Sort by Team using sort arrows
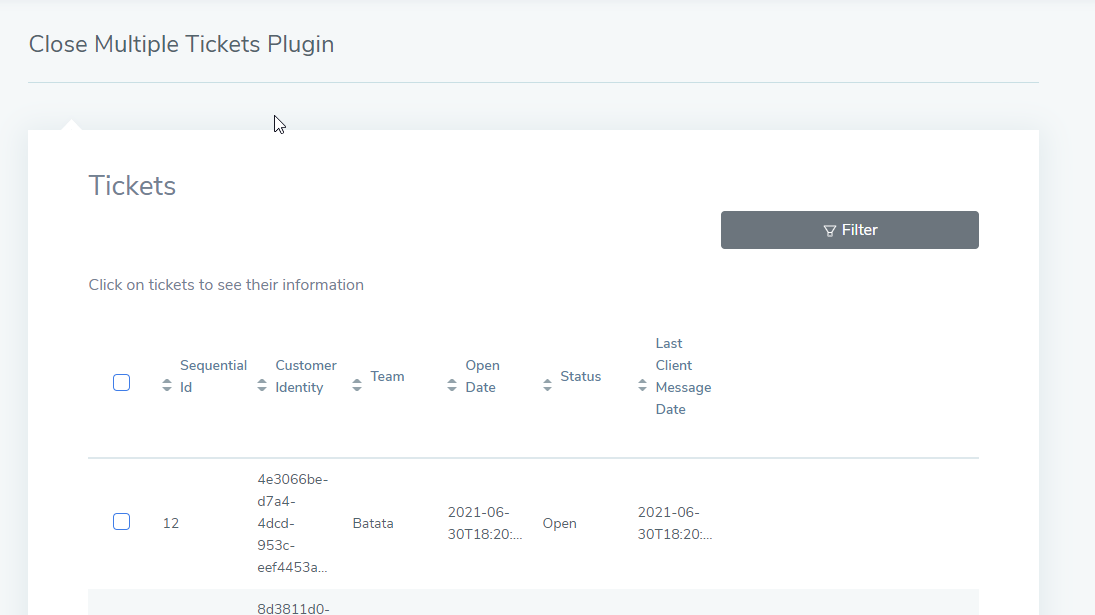The image size is (1095, 615). coord(357,385)
